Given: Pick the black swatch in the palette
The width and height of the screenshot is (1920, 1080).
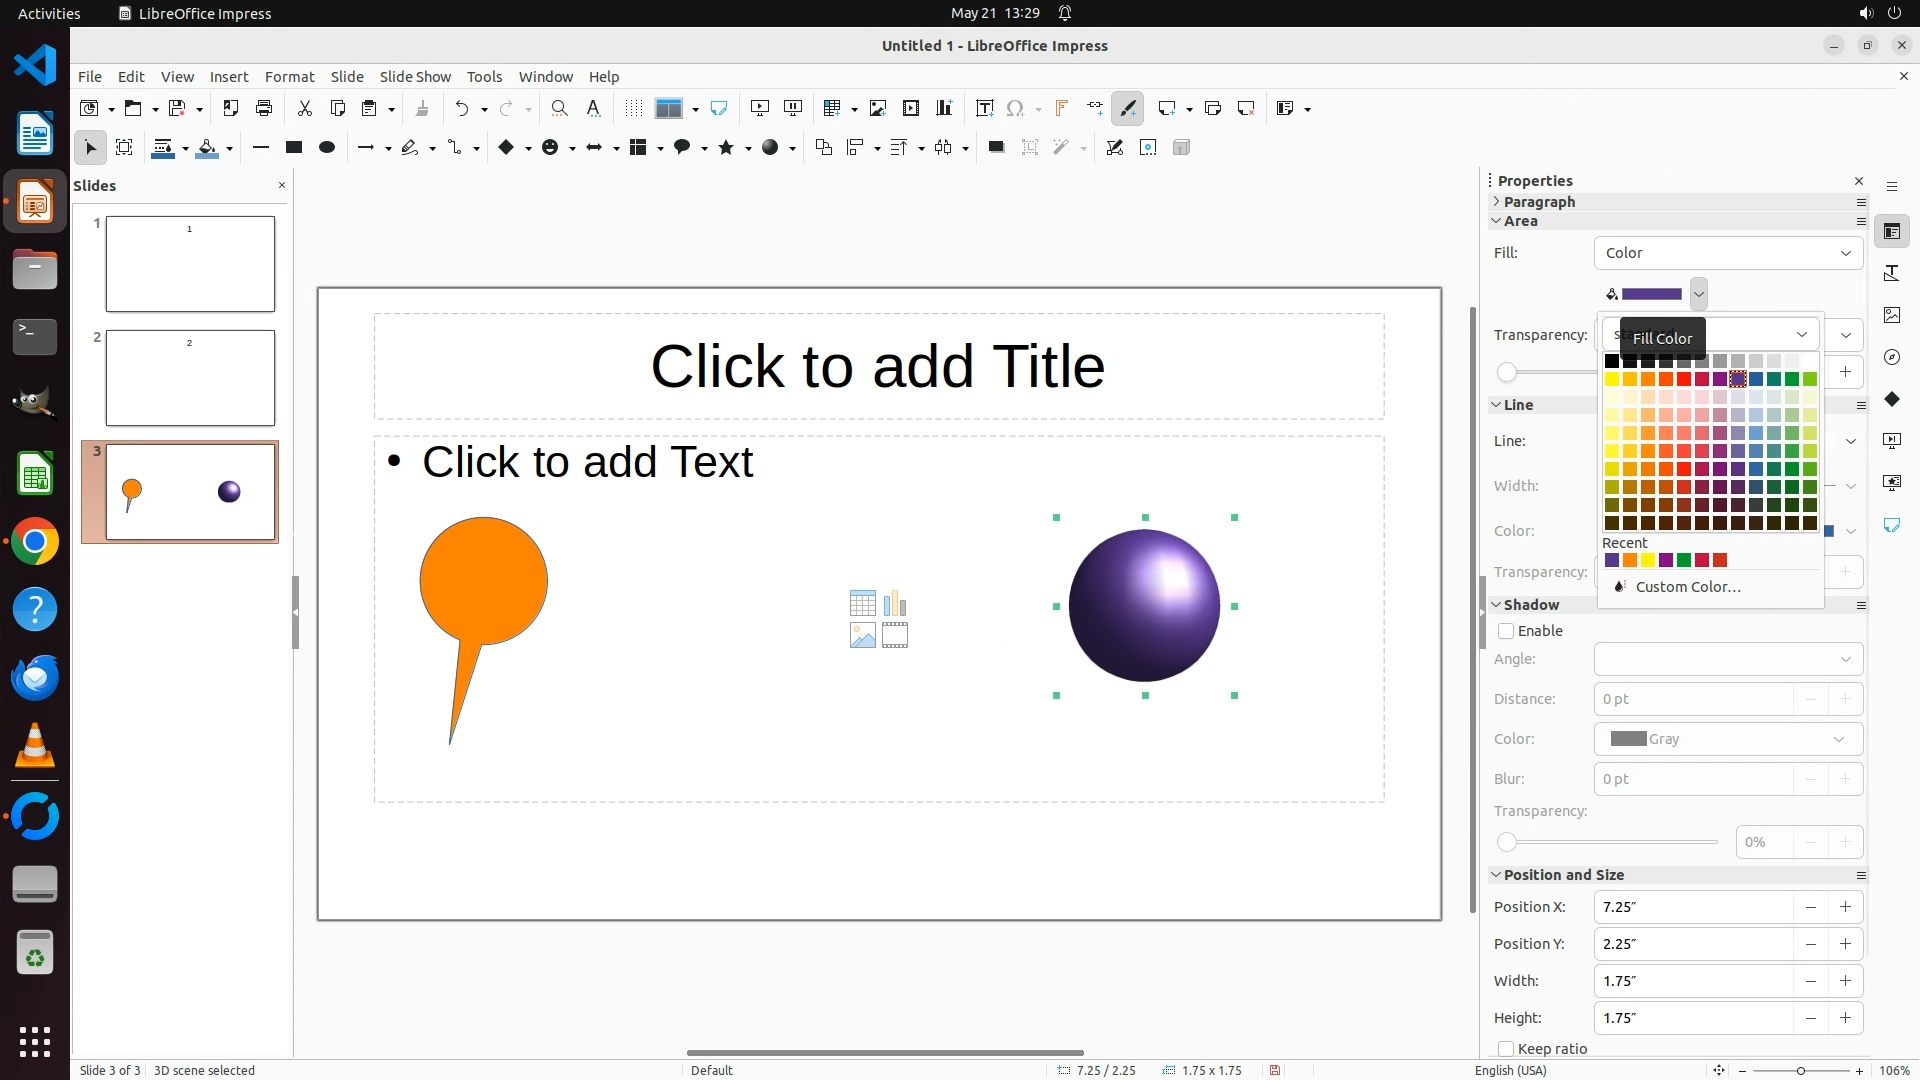Looking at the screenshot, I should tap(1611, 361).
